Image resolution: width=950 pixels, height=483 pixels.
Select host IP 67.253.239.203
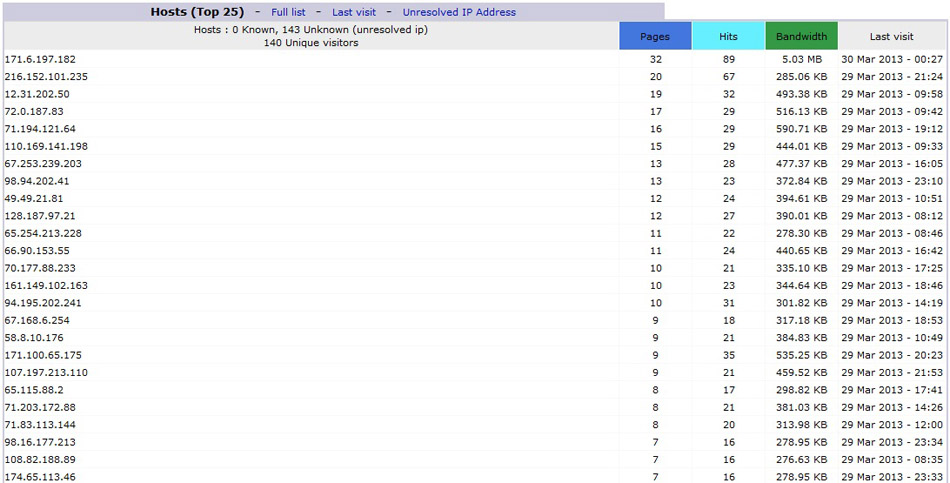pos(43,164)
